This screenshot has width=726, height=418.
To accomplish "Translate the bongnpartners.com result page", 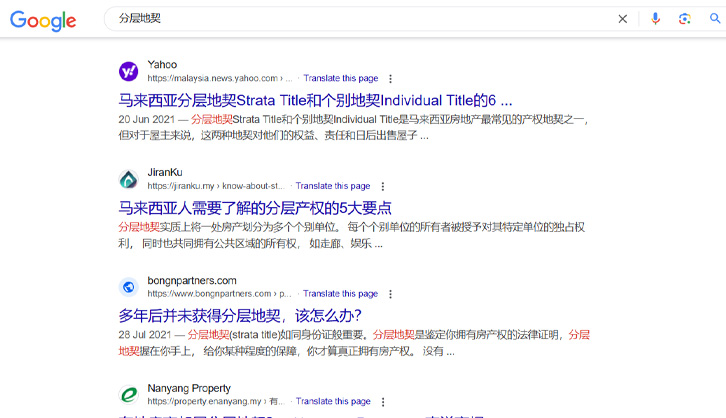I will tap(340, 294).
